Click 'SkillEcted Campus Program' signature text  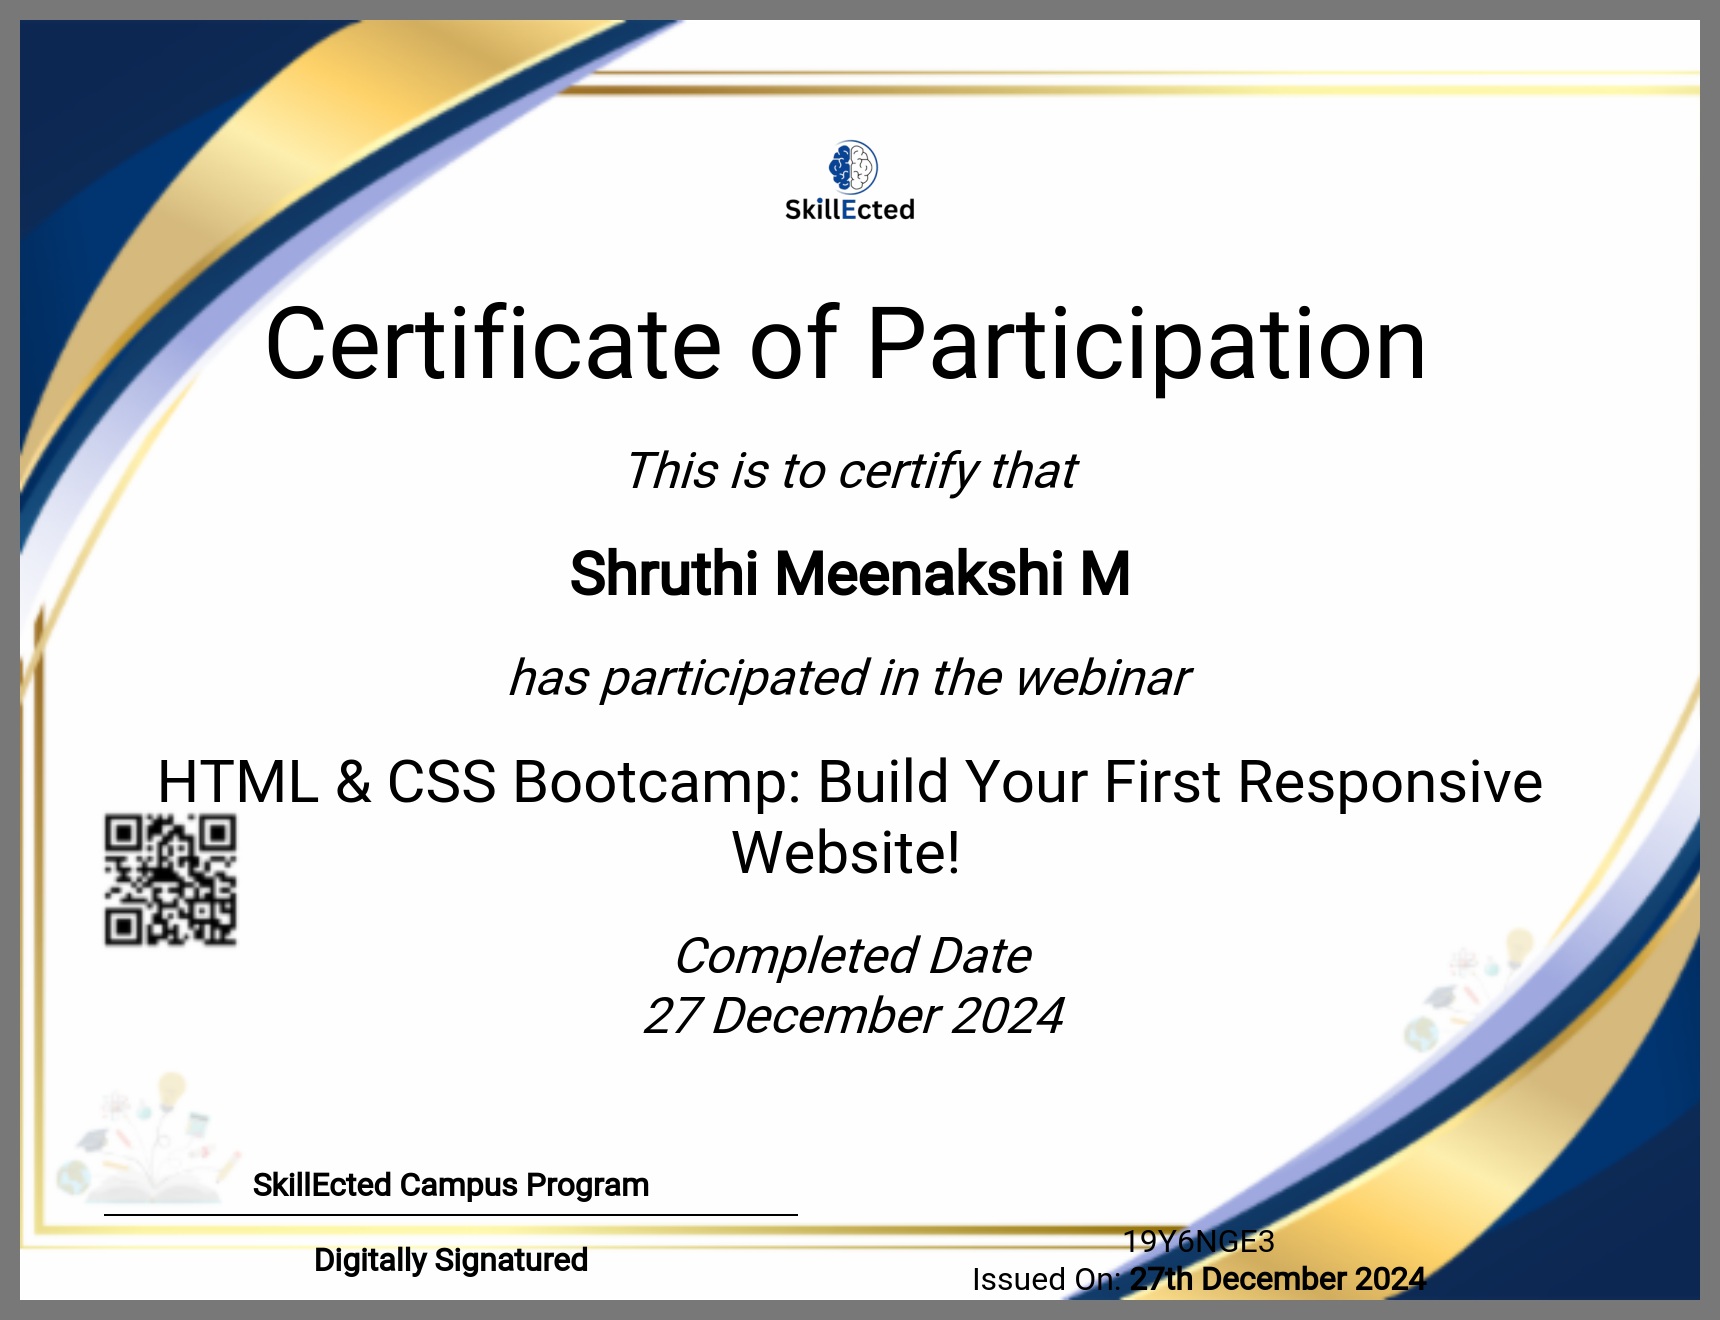point(450,1185)
